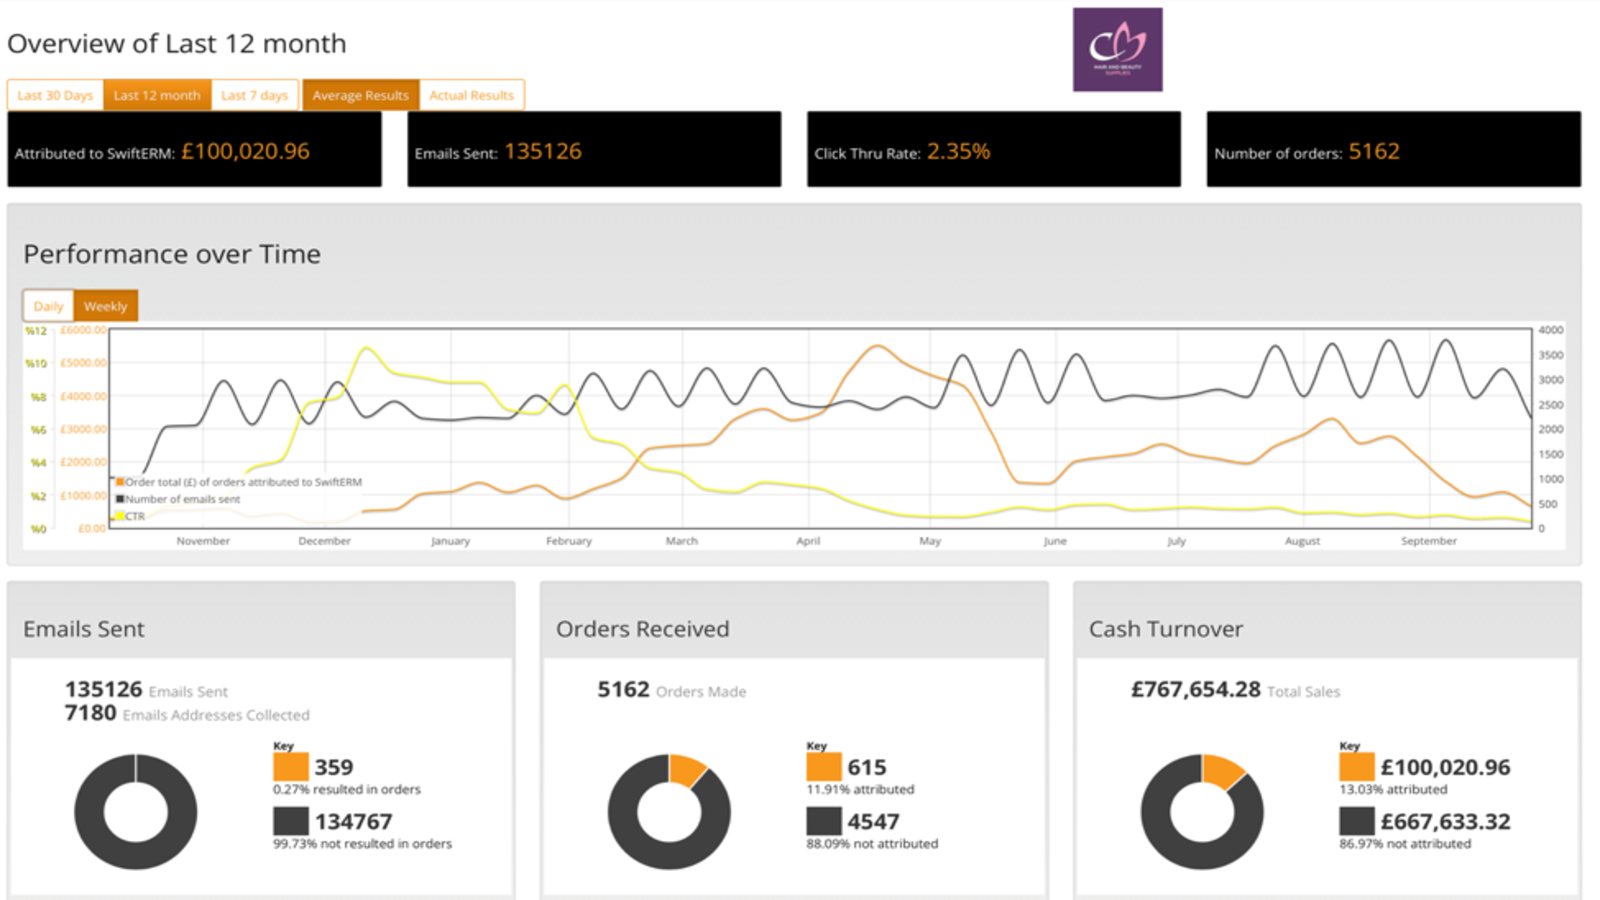Click the May label on chart axis
This screenshot has width=1600, height=900.
click(x=930, y=541)
